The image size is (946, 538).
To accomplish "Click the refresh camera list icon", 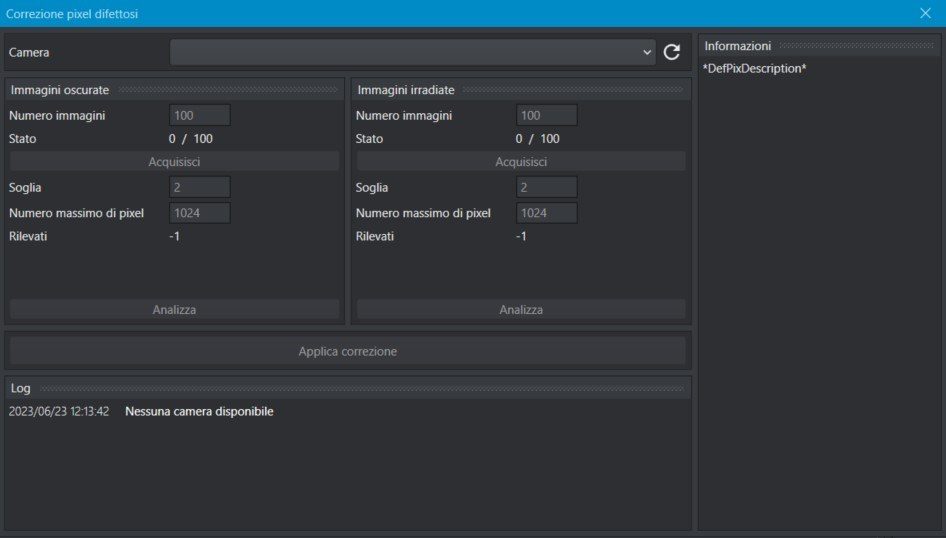I will 671,52.
